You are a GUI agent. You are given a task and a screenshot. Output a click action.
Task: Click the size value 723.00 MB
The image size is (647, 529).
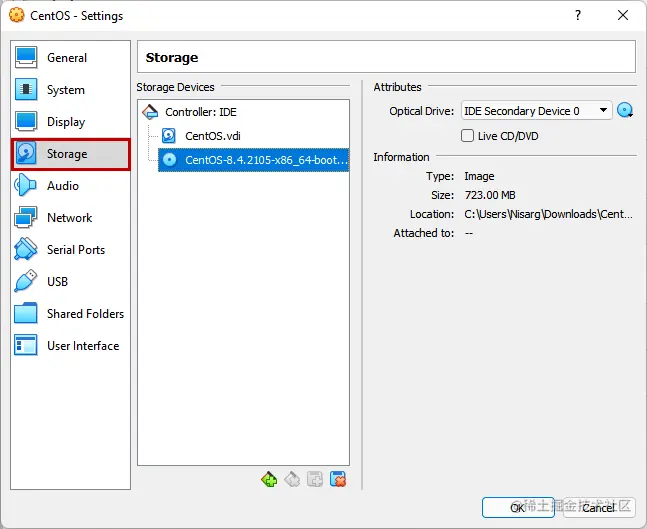click(490, 195)
